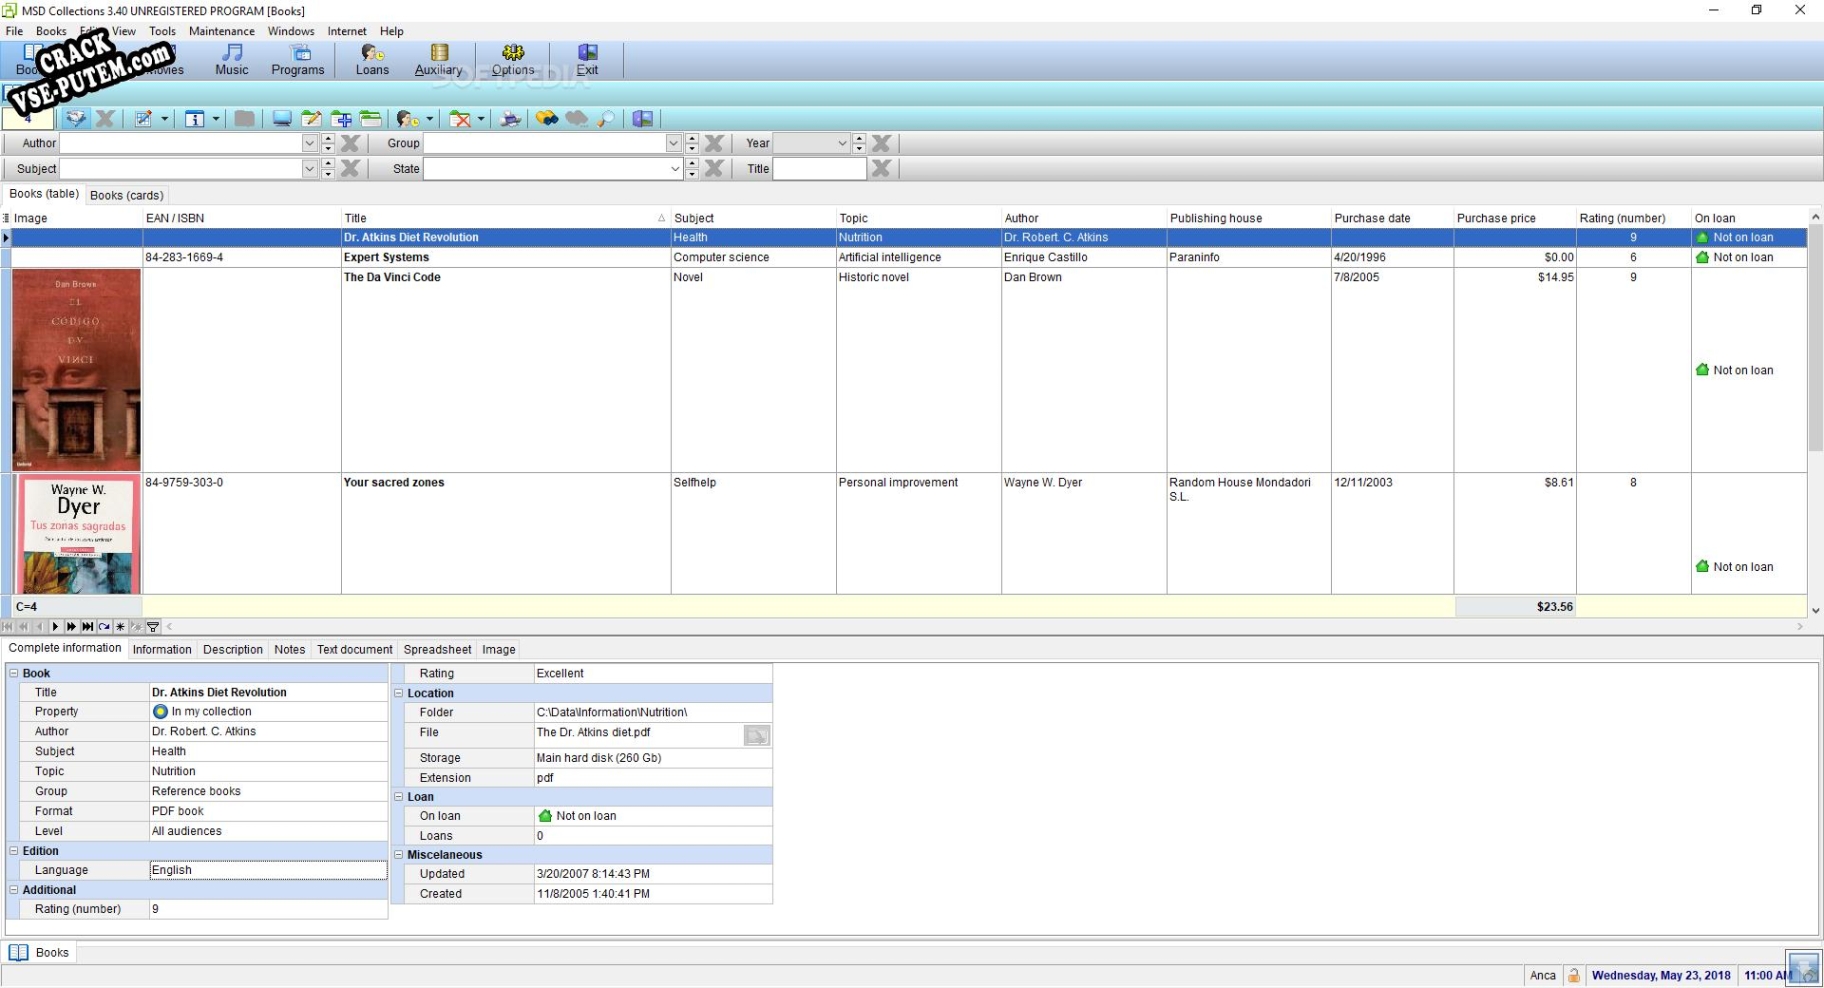Switch to Books (cards) tab

point(127,195)
